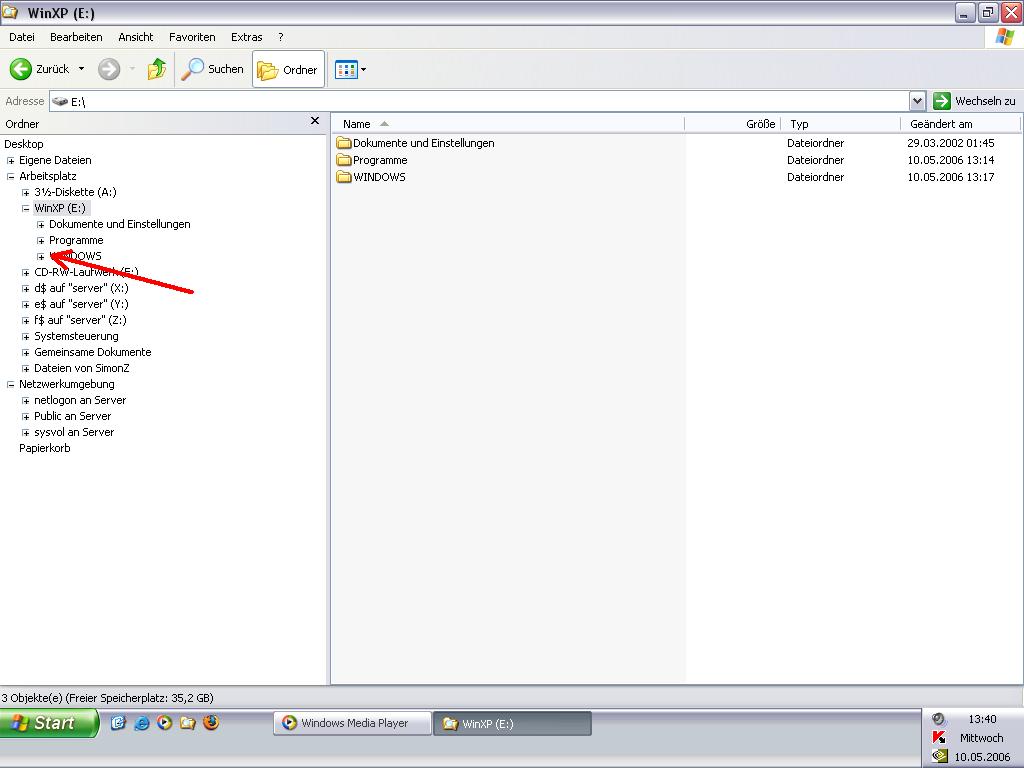The height and width of the screenshot is (768, 1024).
Task: Click the taskbar clock showing 13:40
Action: click(982, 719)
